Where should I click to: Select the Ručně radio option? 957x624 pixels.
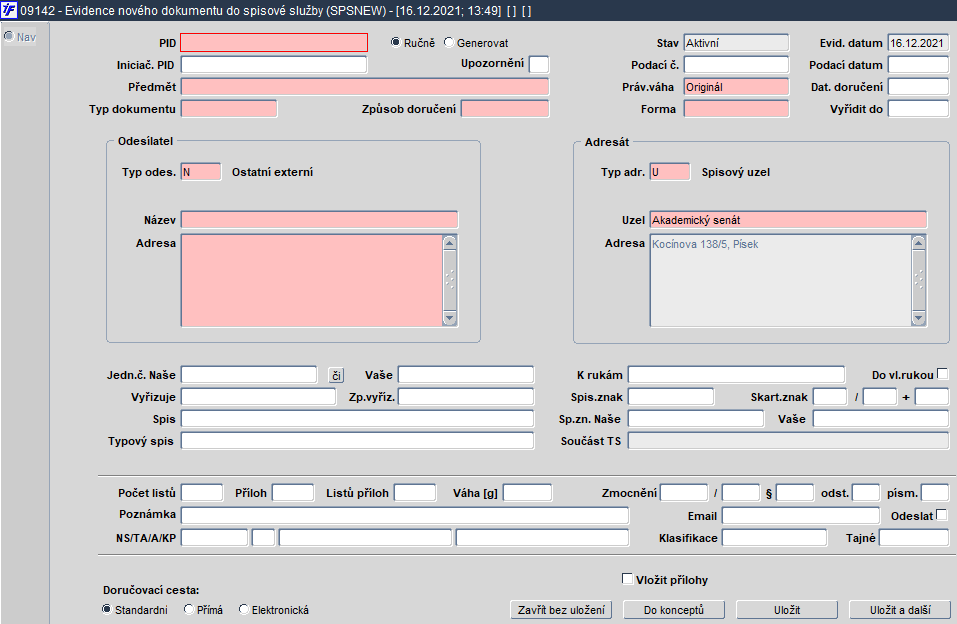point(396,43)
